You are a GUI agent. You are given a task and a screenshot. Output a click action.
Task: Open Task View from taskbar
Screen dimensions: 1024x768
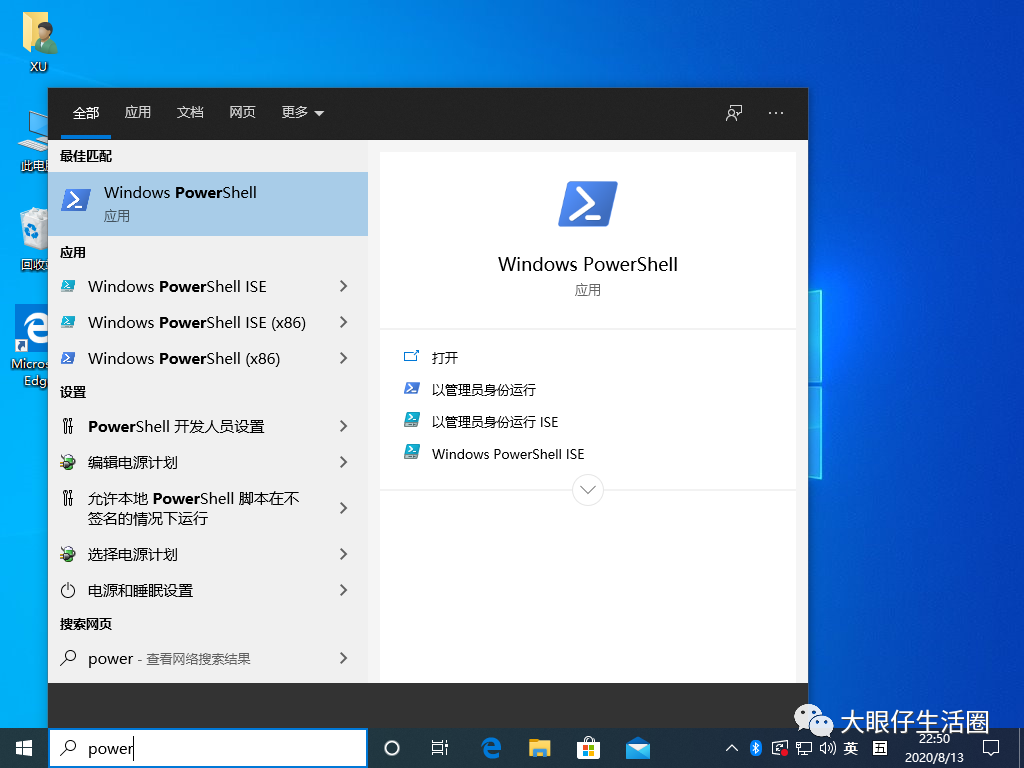click(x=440, y=748)
